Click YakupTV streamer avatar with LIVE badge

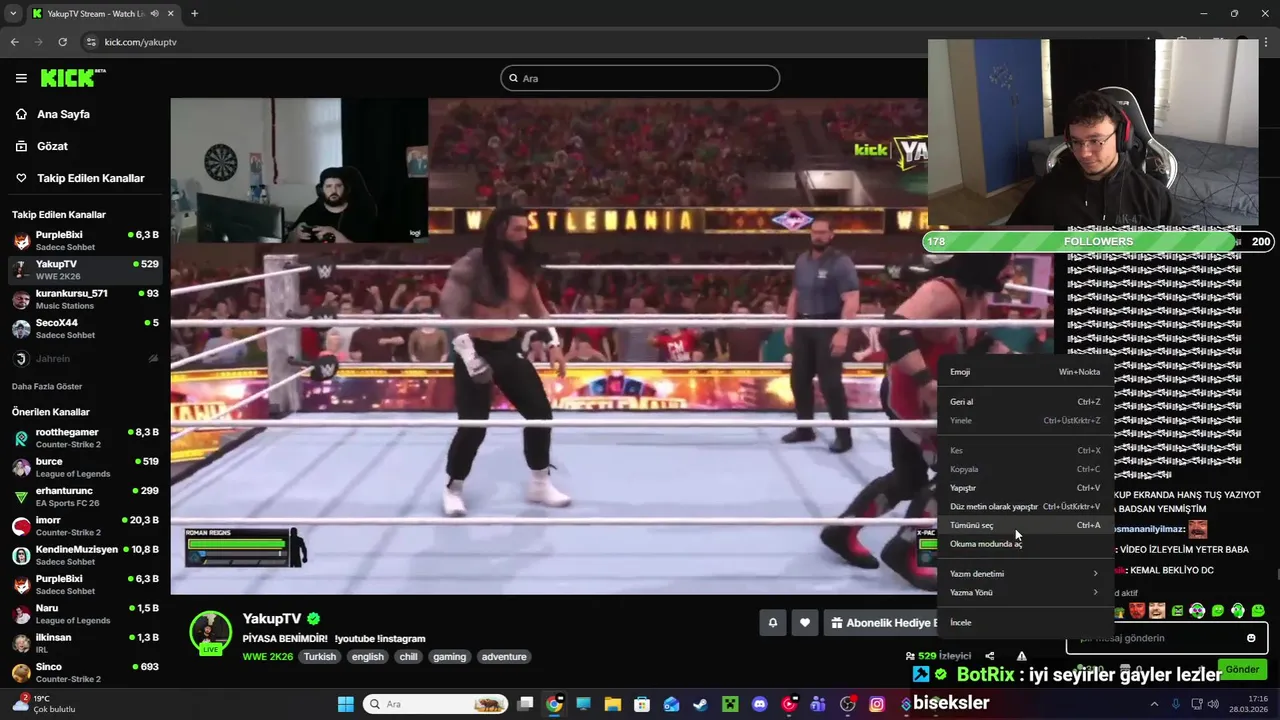[211, 633]
